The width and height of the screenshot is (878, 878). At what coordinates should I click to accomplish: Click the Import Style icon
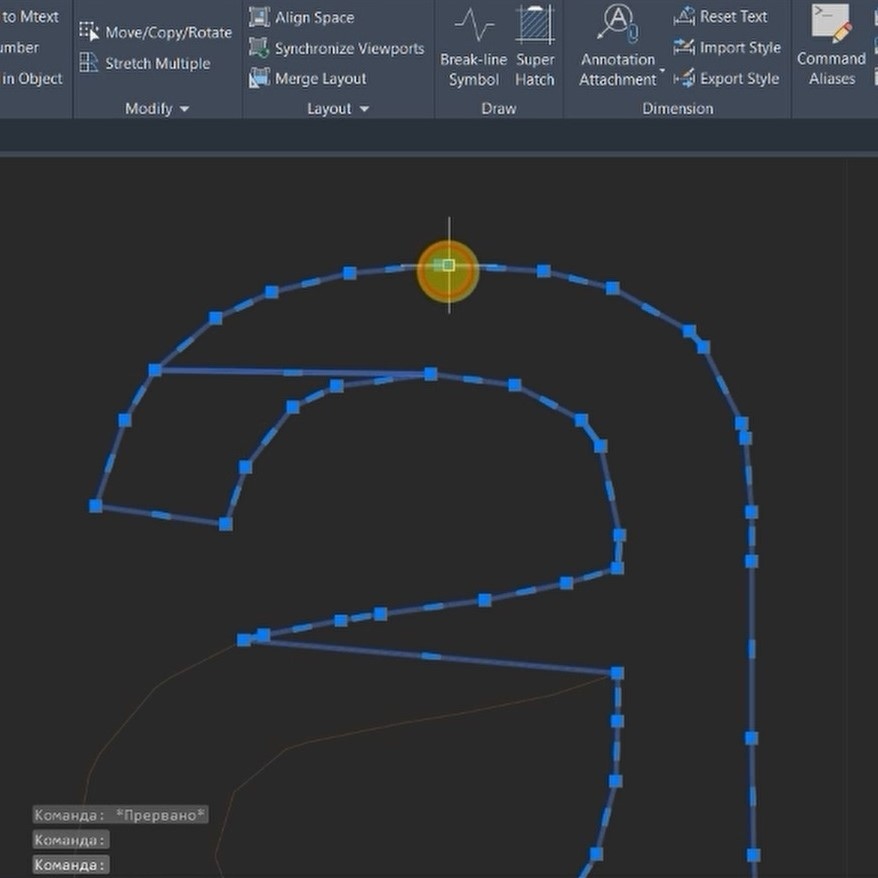[684, 48]
